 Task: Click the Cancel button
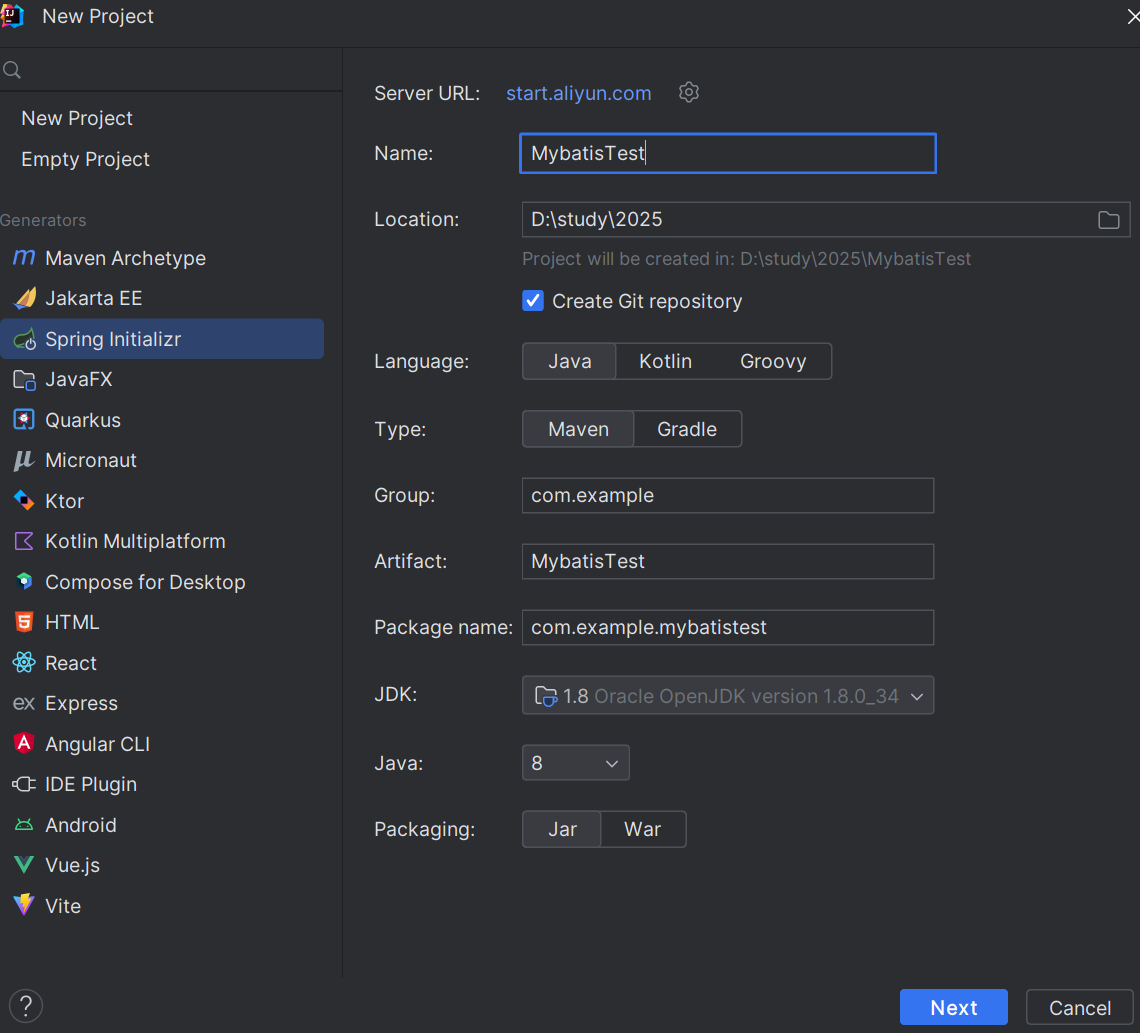1079,1007
